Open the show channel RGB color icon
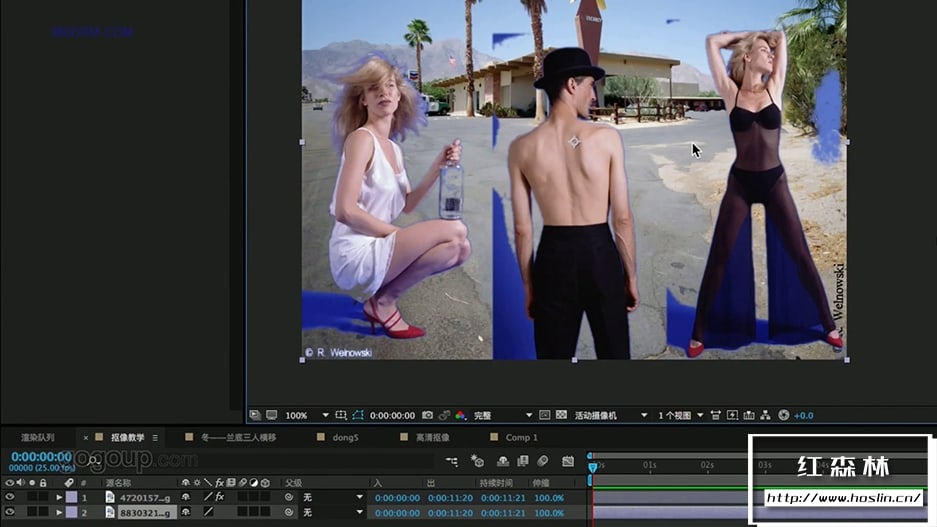This screenshot has width=937, height=527. tap(461, 415)
